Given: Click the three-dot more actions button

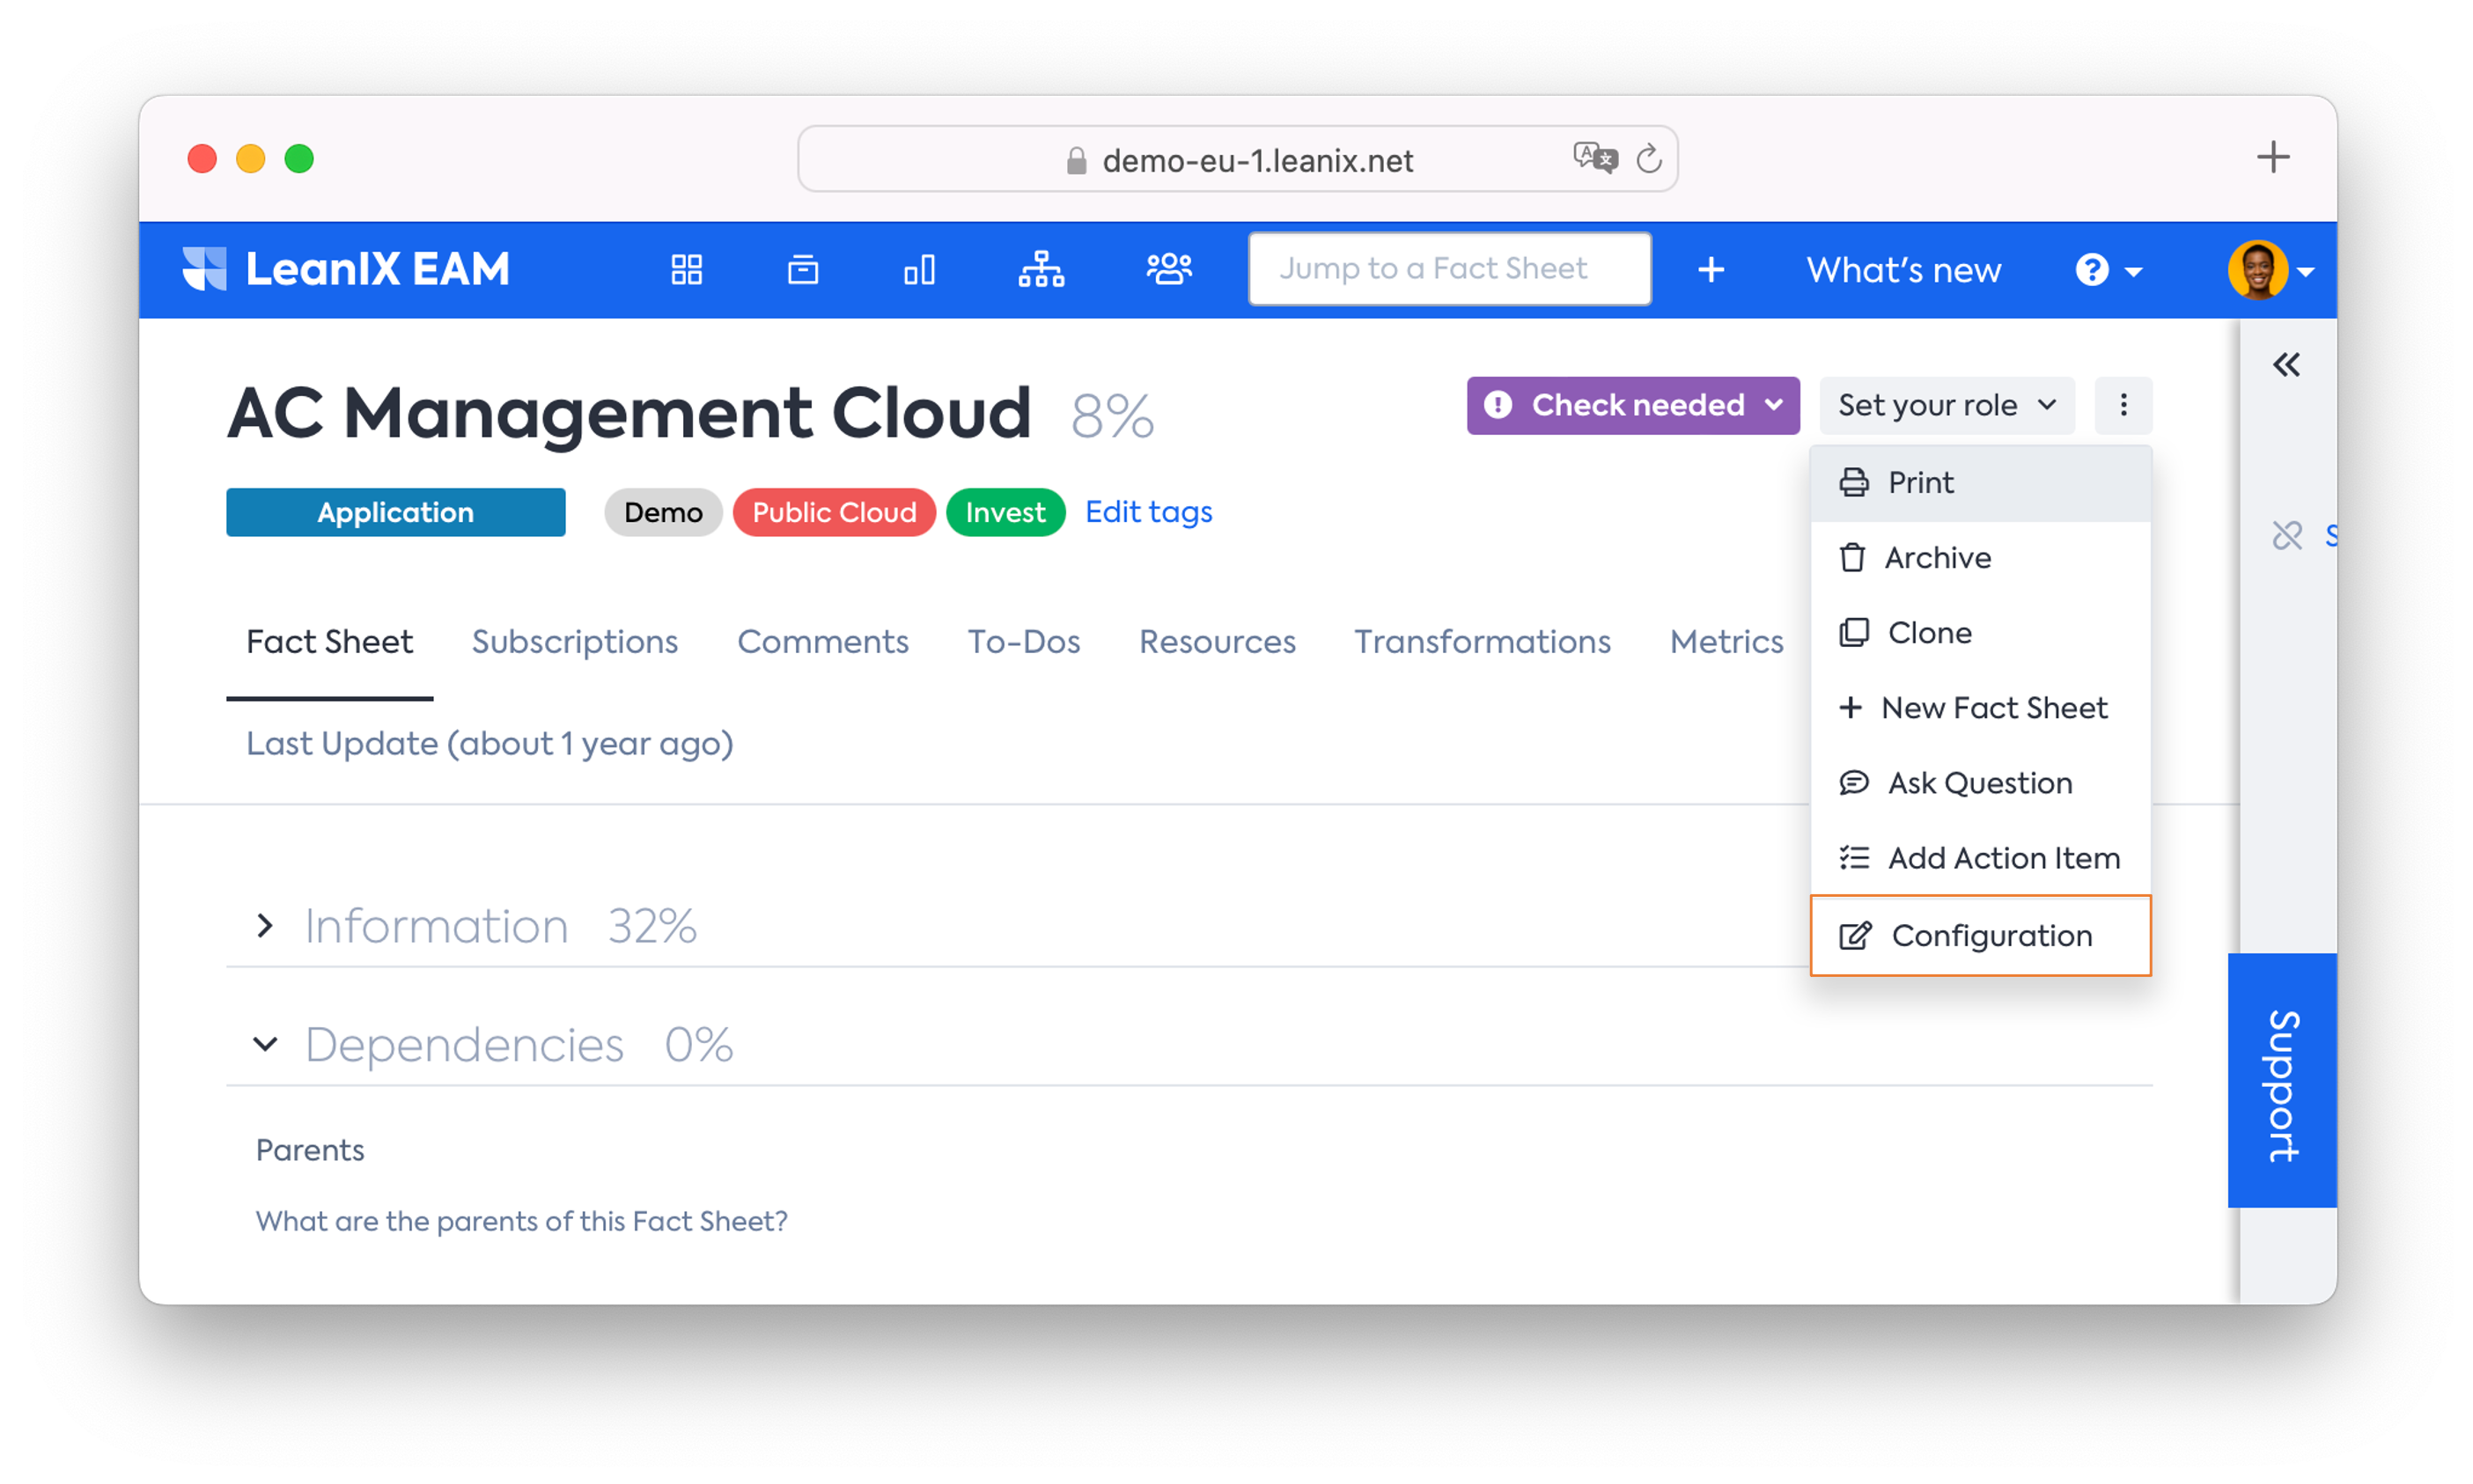Looking at the screenshot, I should coord(2123,405).
